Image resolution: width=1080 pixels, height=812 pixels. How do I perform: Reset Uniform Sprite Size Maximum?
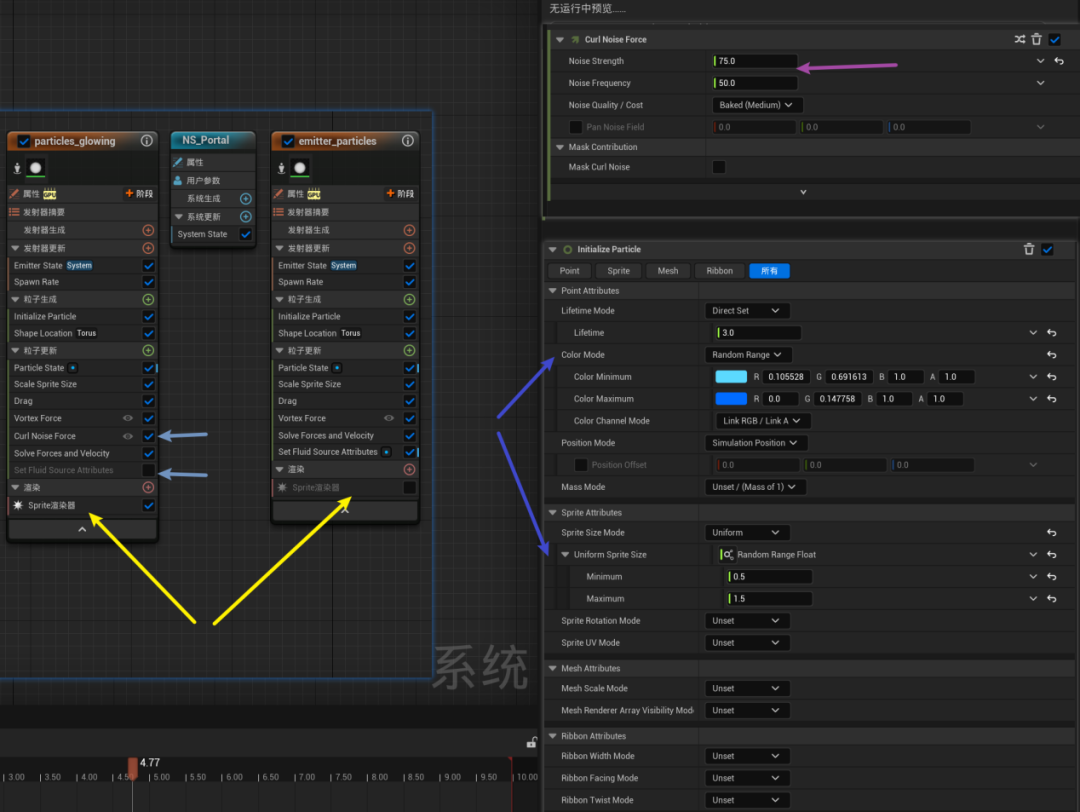(1052, 598)
